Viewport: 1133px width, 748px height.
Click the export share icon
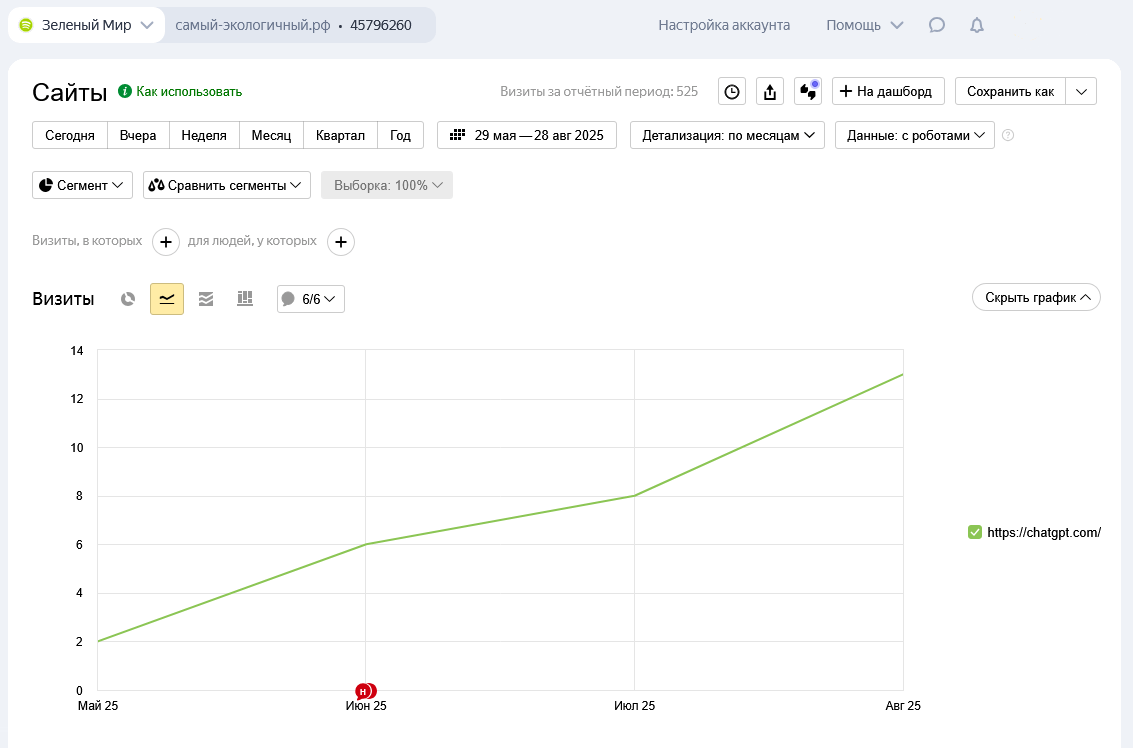(x=770, y=92)
